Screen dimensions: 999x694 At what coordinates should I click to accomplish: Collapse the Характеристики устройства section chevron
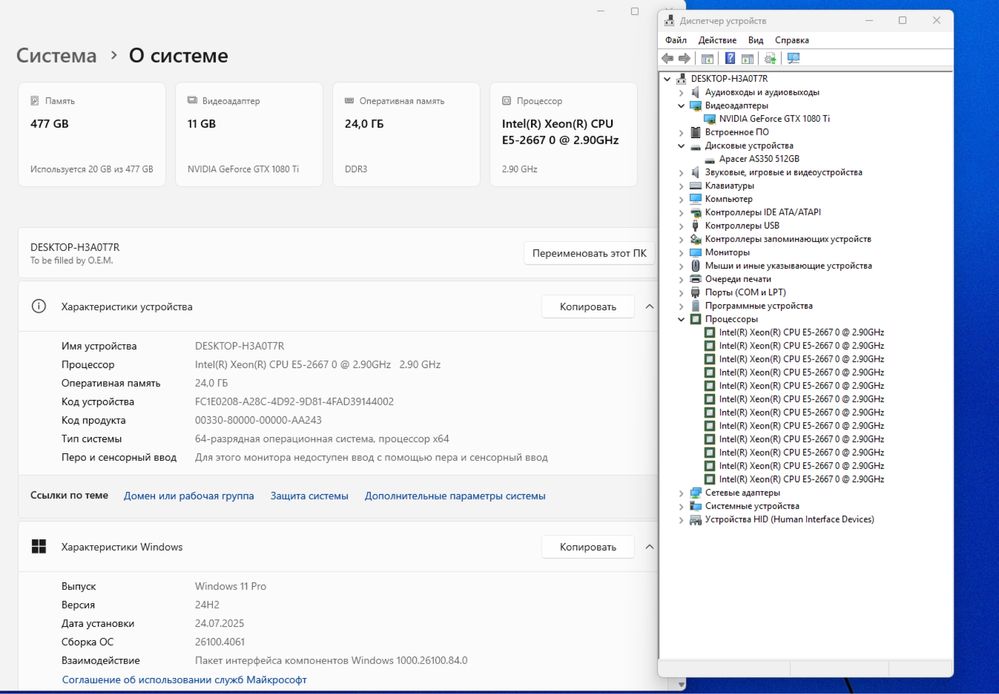[649, 307]
